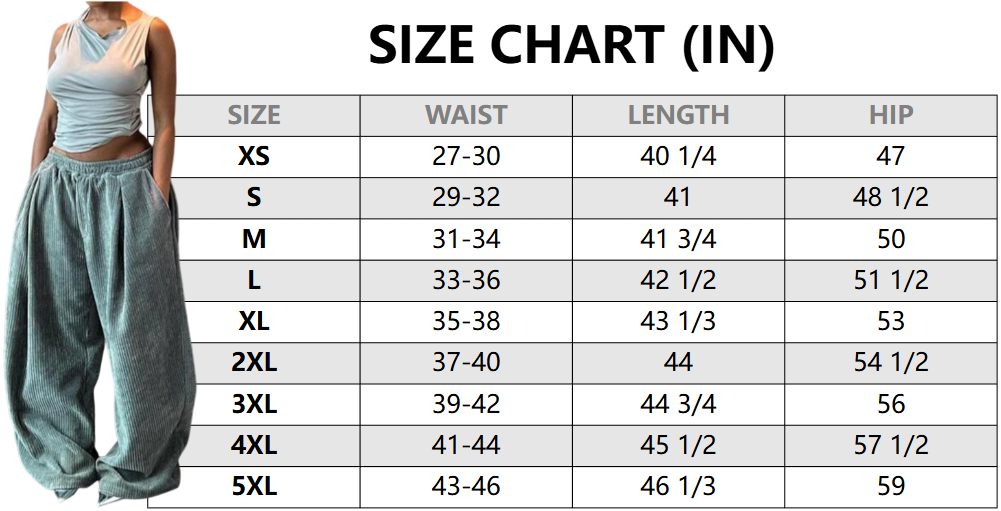Click the 2XL size label

point(254,362)
